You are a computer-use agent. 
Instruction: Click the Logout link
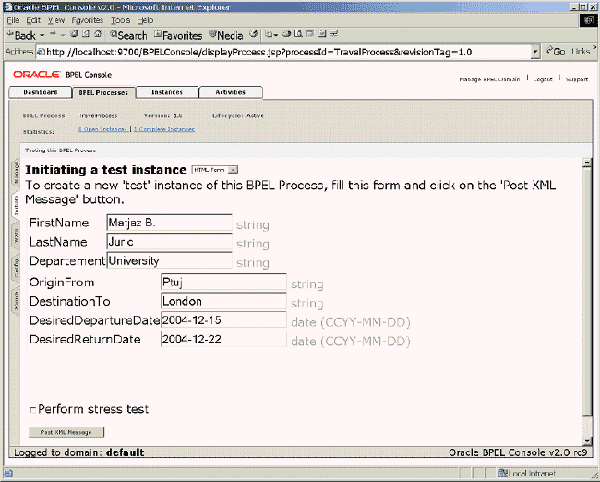click(x=543, y=79)
